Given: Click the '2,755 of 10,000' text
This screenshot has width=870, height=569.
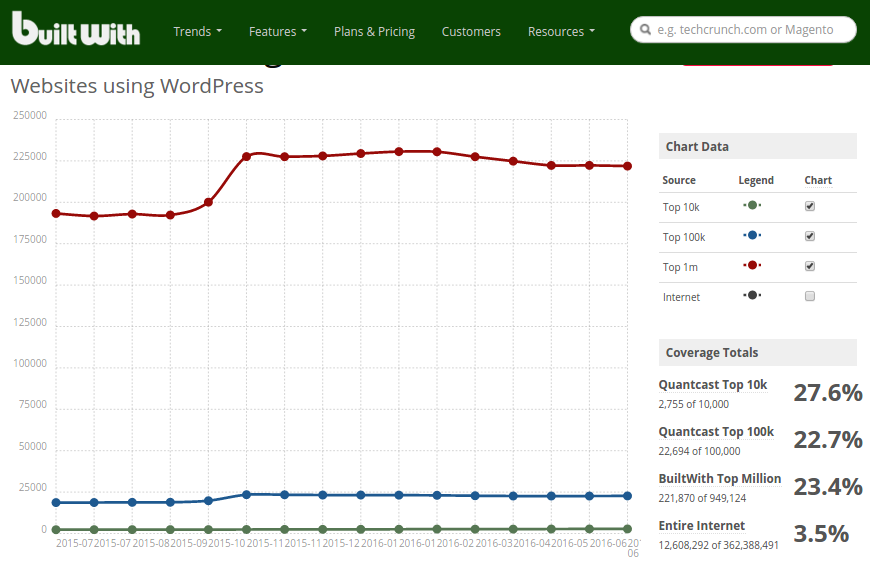Looking at the screenshot, I should click(694, 404).
